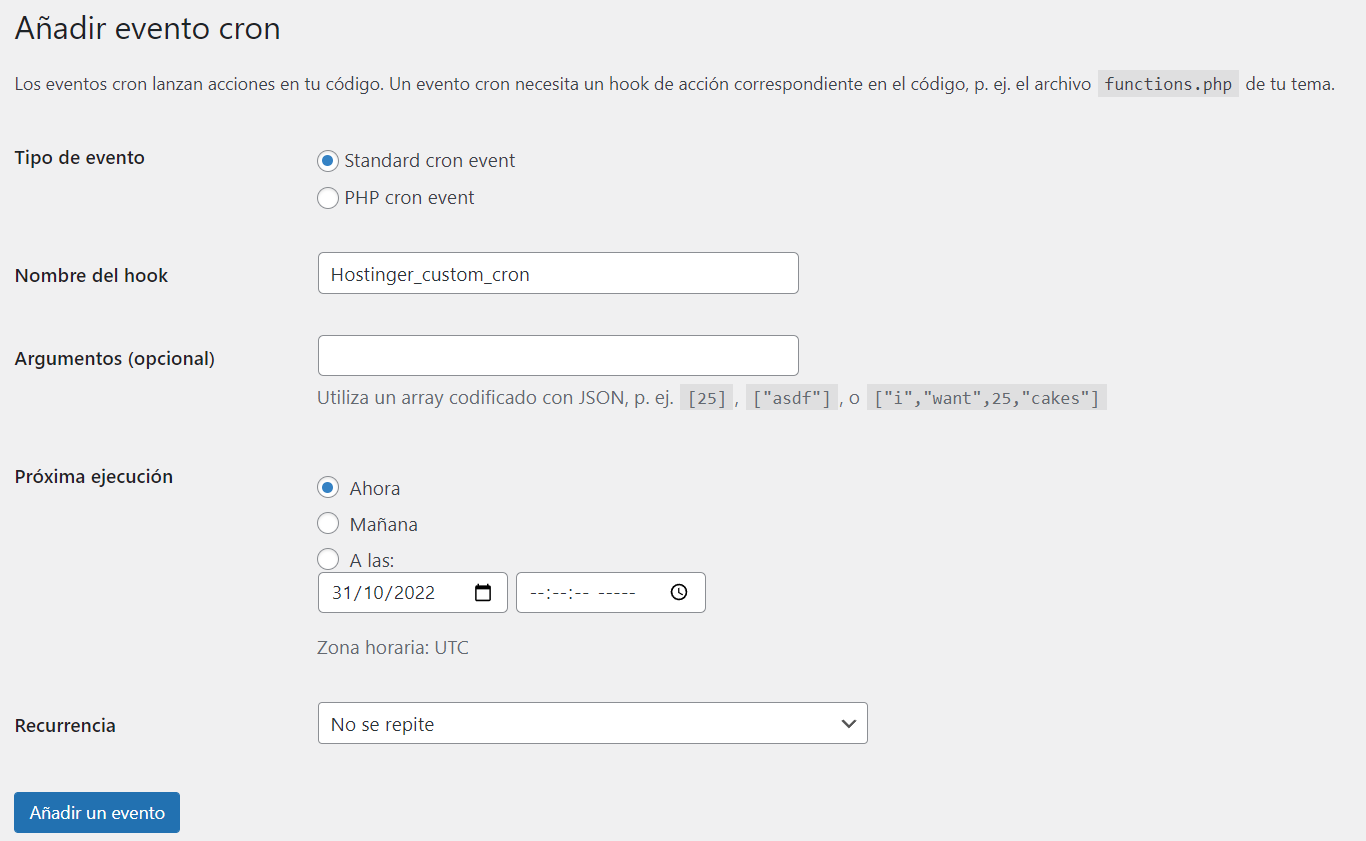Click the functions.php code snippet

click(1167, 84)
